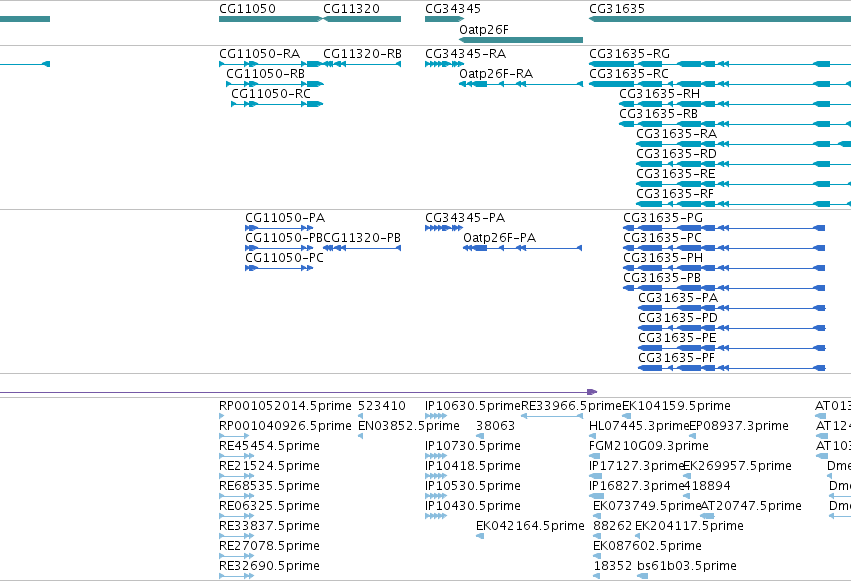851x581 pixels.
Task: Select EST IP10530.5prime
Action: [473, 487]
